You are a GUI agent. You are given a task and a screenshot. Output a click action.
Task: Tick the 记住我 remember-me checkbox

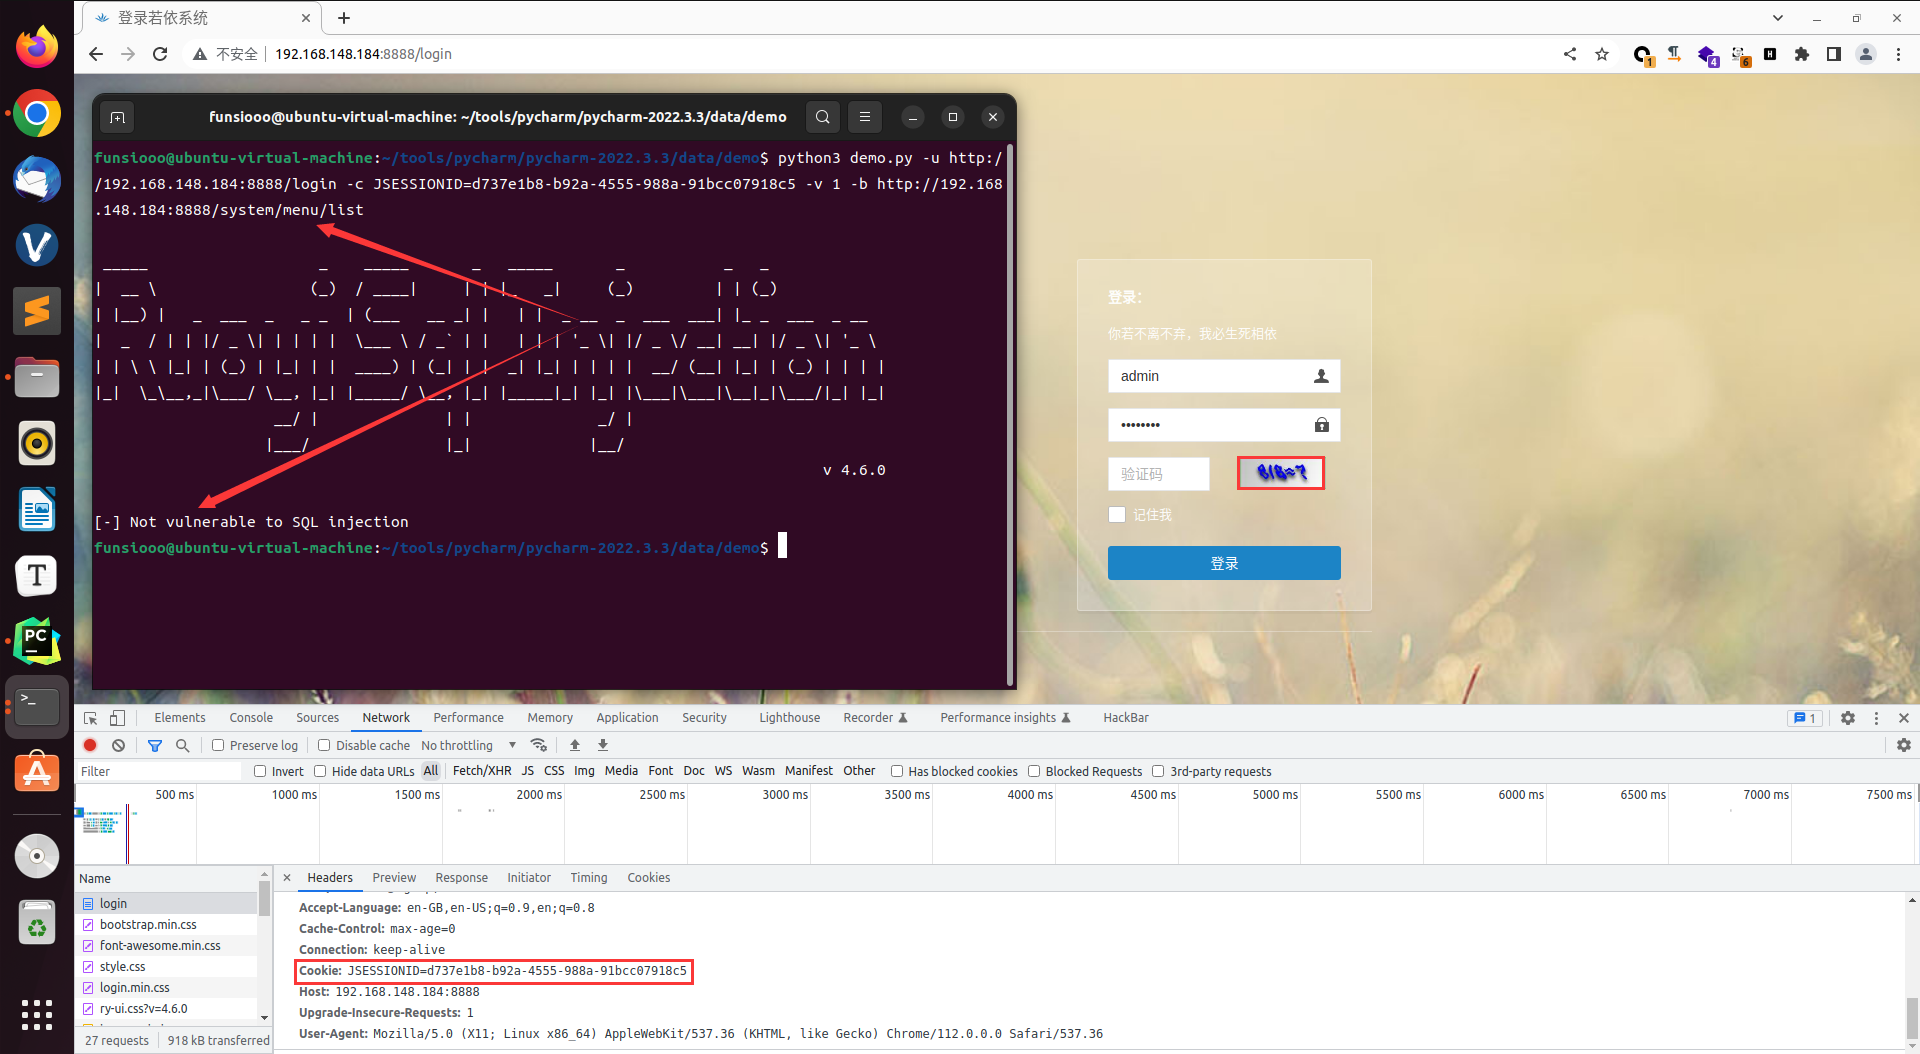pos(1117,514)
